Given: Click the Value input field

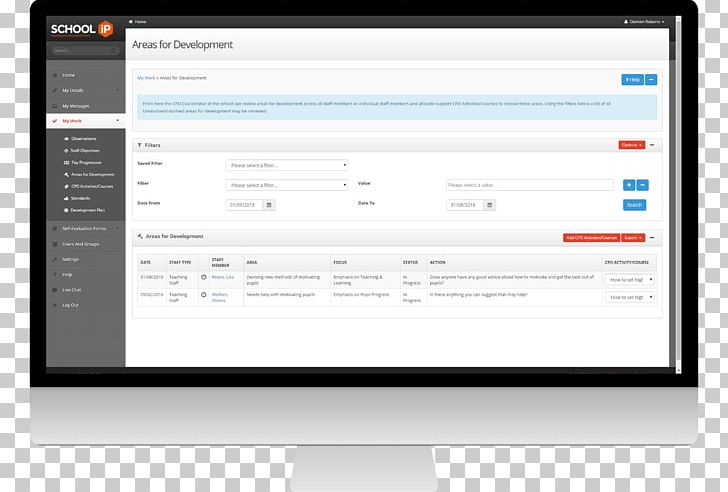Looking at the screenshot, I should (529, 185).
